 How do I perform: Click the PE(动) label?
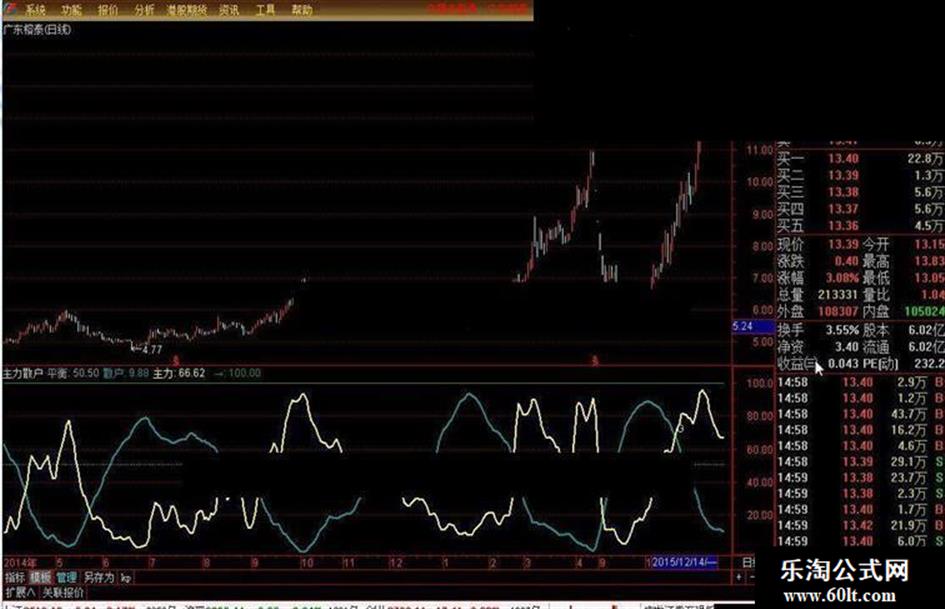[881, 364]
